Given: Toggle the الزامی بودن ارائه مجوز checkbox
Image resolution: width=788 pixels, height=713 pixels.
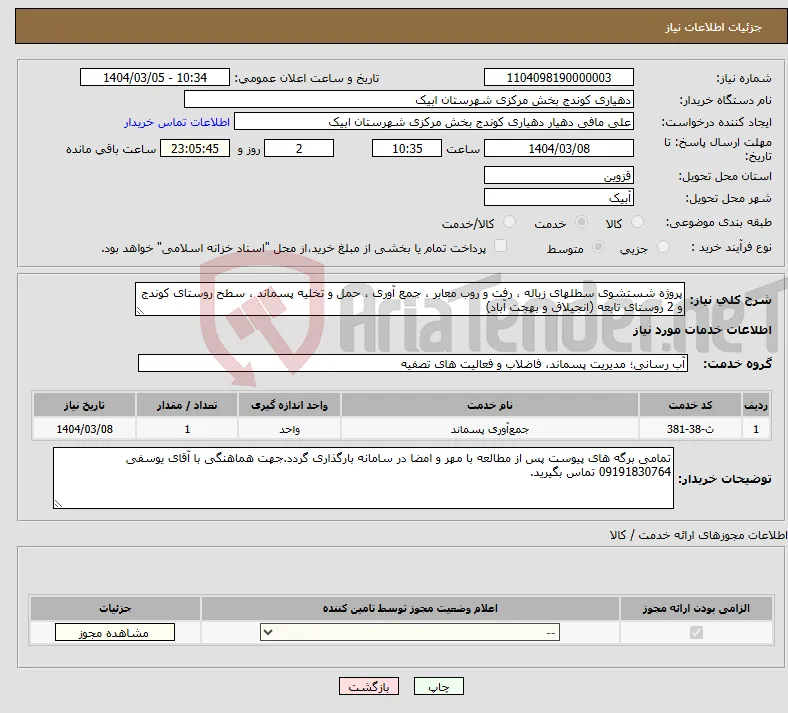Looking at the screenshot, I should tap(697, 632).
